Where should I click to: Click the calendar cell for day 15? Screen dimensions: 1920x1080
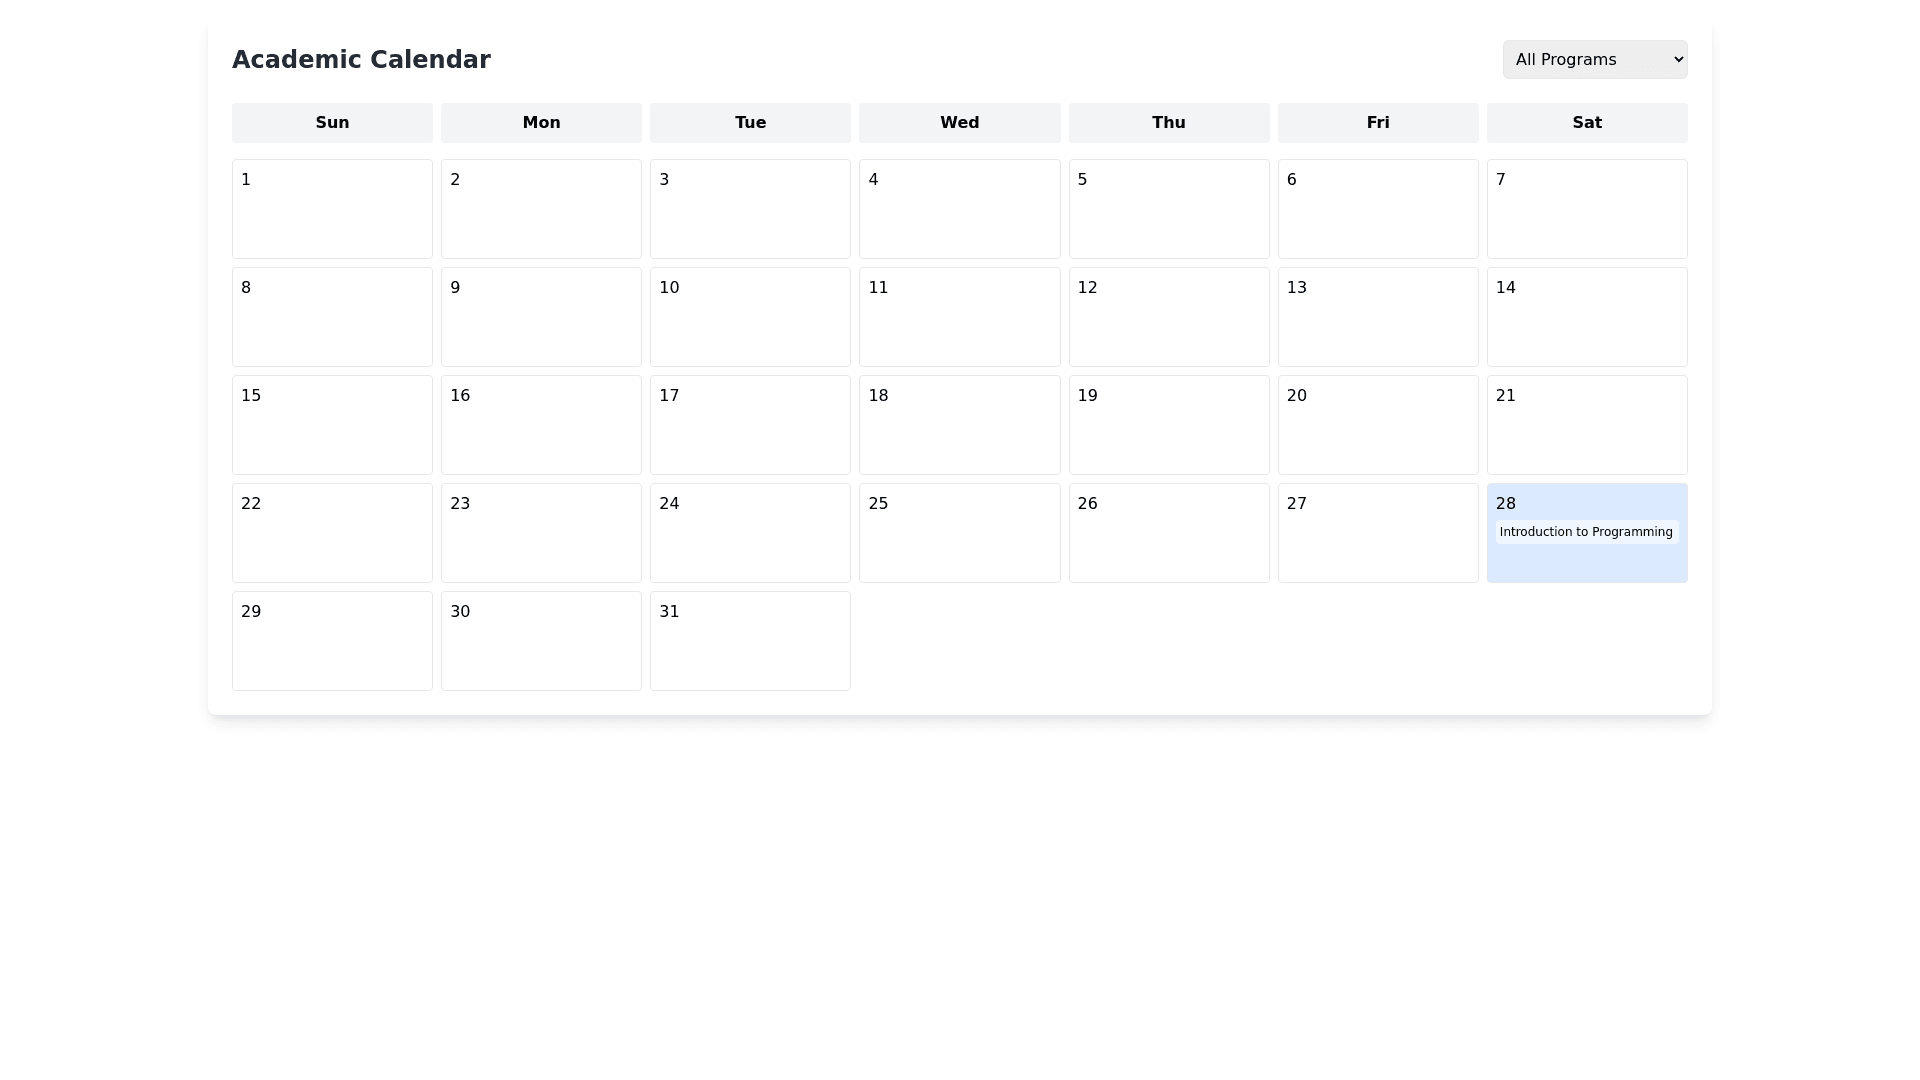point(332,425)
